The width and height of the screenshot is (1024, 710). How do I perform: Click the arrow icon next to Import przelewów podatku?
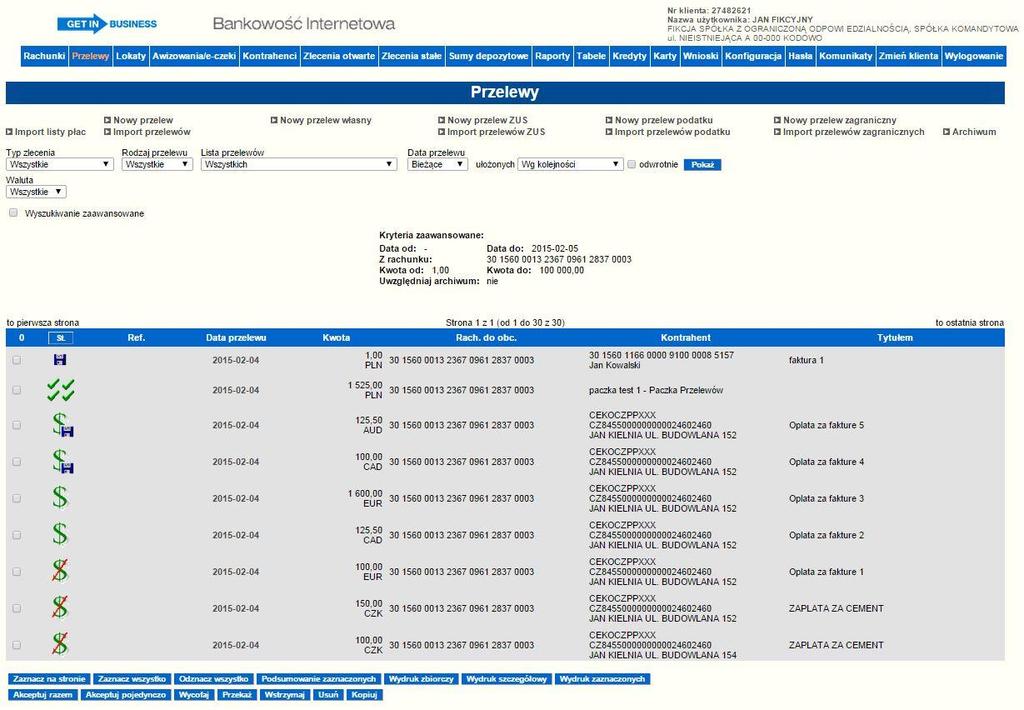[609, 132]
